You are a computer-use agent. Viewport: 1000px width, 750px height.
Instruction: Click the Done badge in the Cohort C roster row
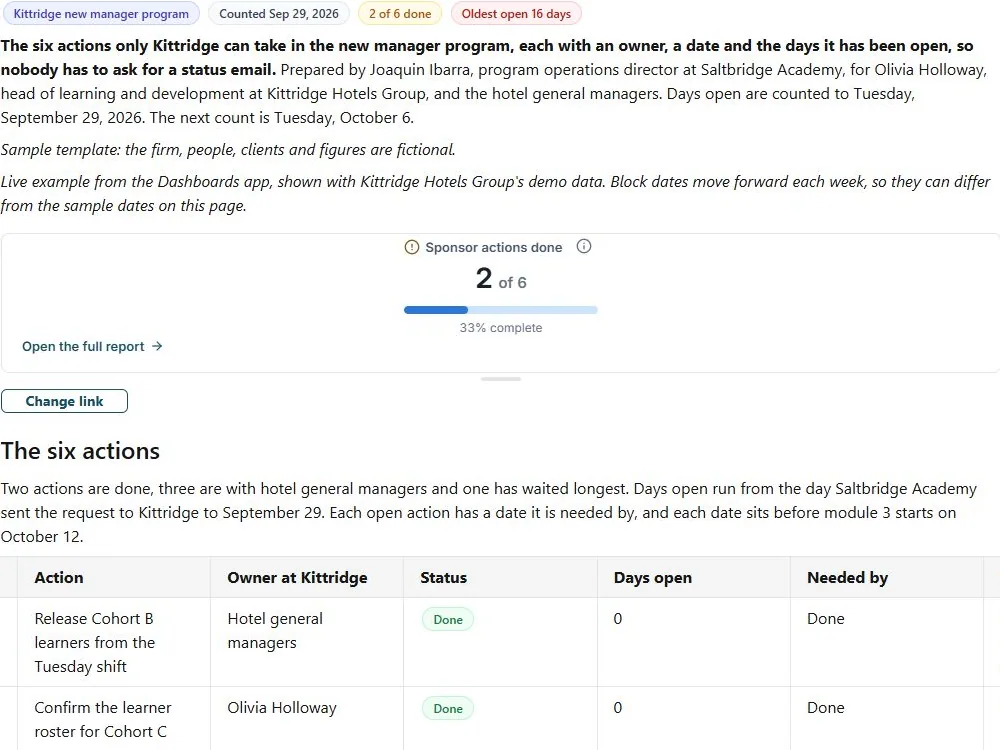tap(448, 709)
